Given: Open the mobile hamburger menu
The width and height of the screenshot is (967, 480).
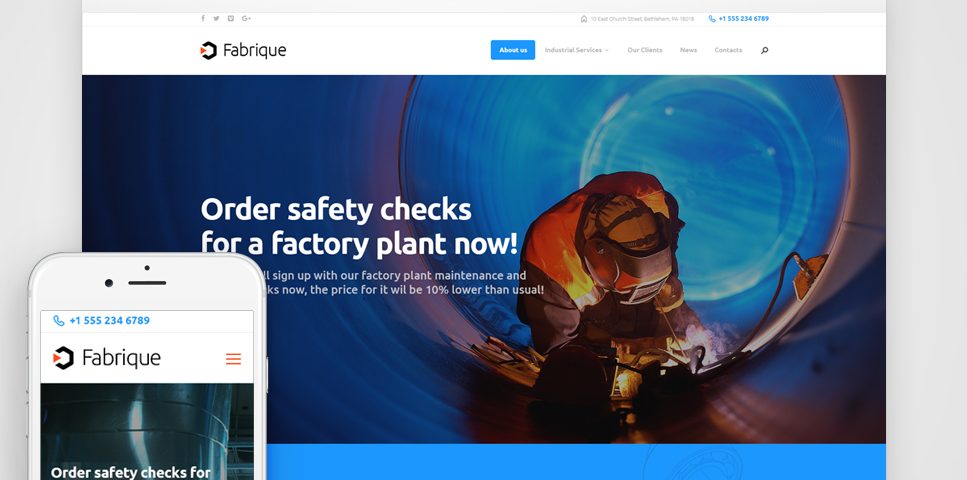Looking at the screenshot, I should (x=233, y=358).
